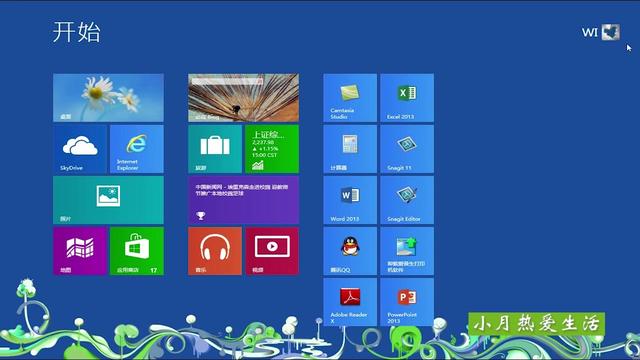
Task: Open the purple Maps tile
Action: coord(80,251)
